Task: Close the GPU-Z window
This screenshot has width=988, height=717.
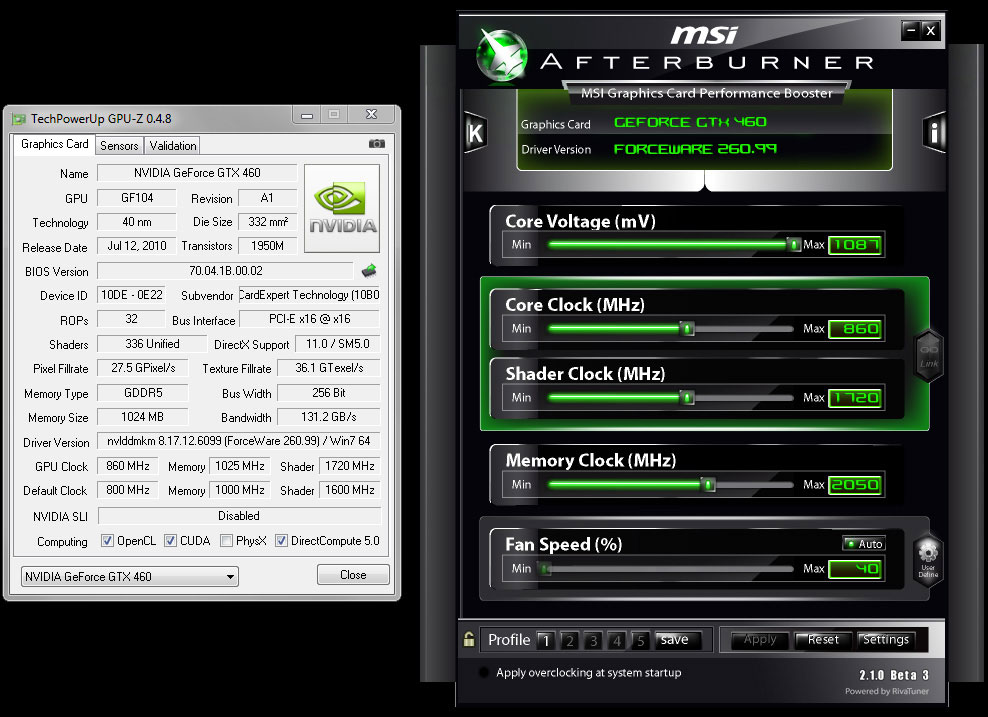Action: pyautogui.click(x=372, y=115)
